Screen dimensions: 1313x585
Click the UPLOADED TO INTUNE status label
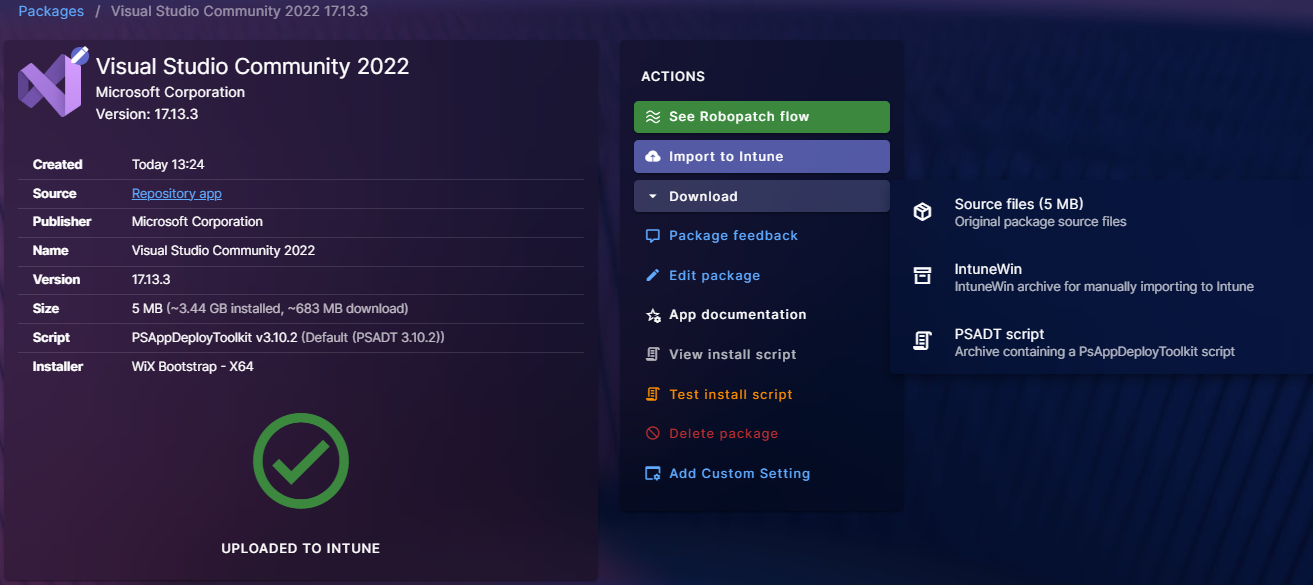[x=301, y=549]
